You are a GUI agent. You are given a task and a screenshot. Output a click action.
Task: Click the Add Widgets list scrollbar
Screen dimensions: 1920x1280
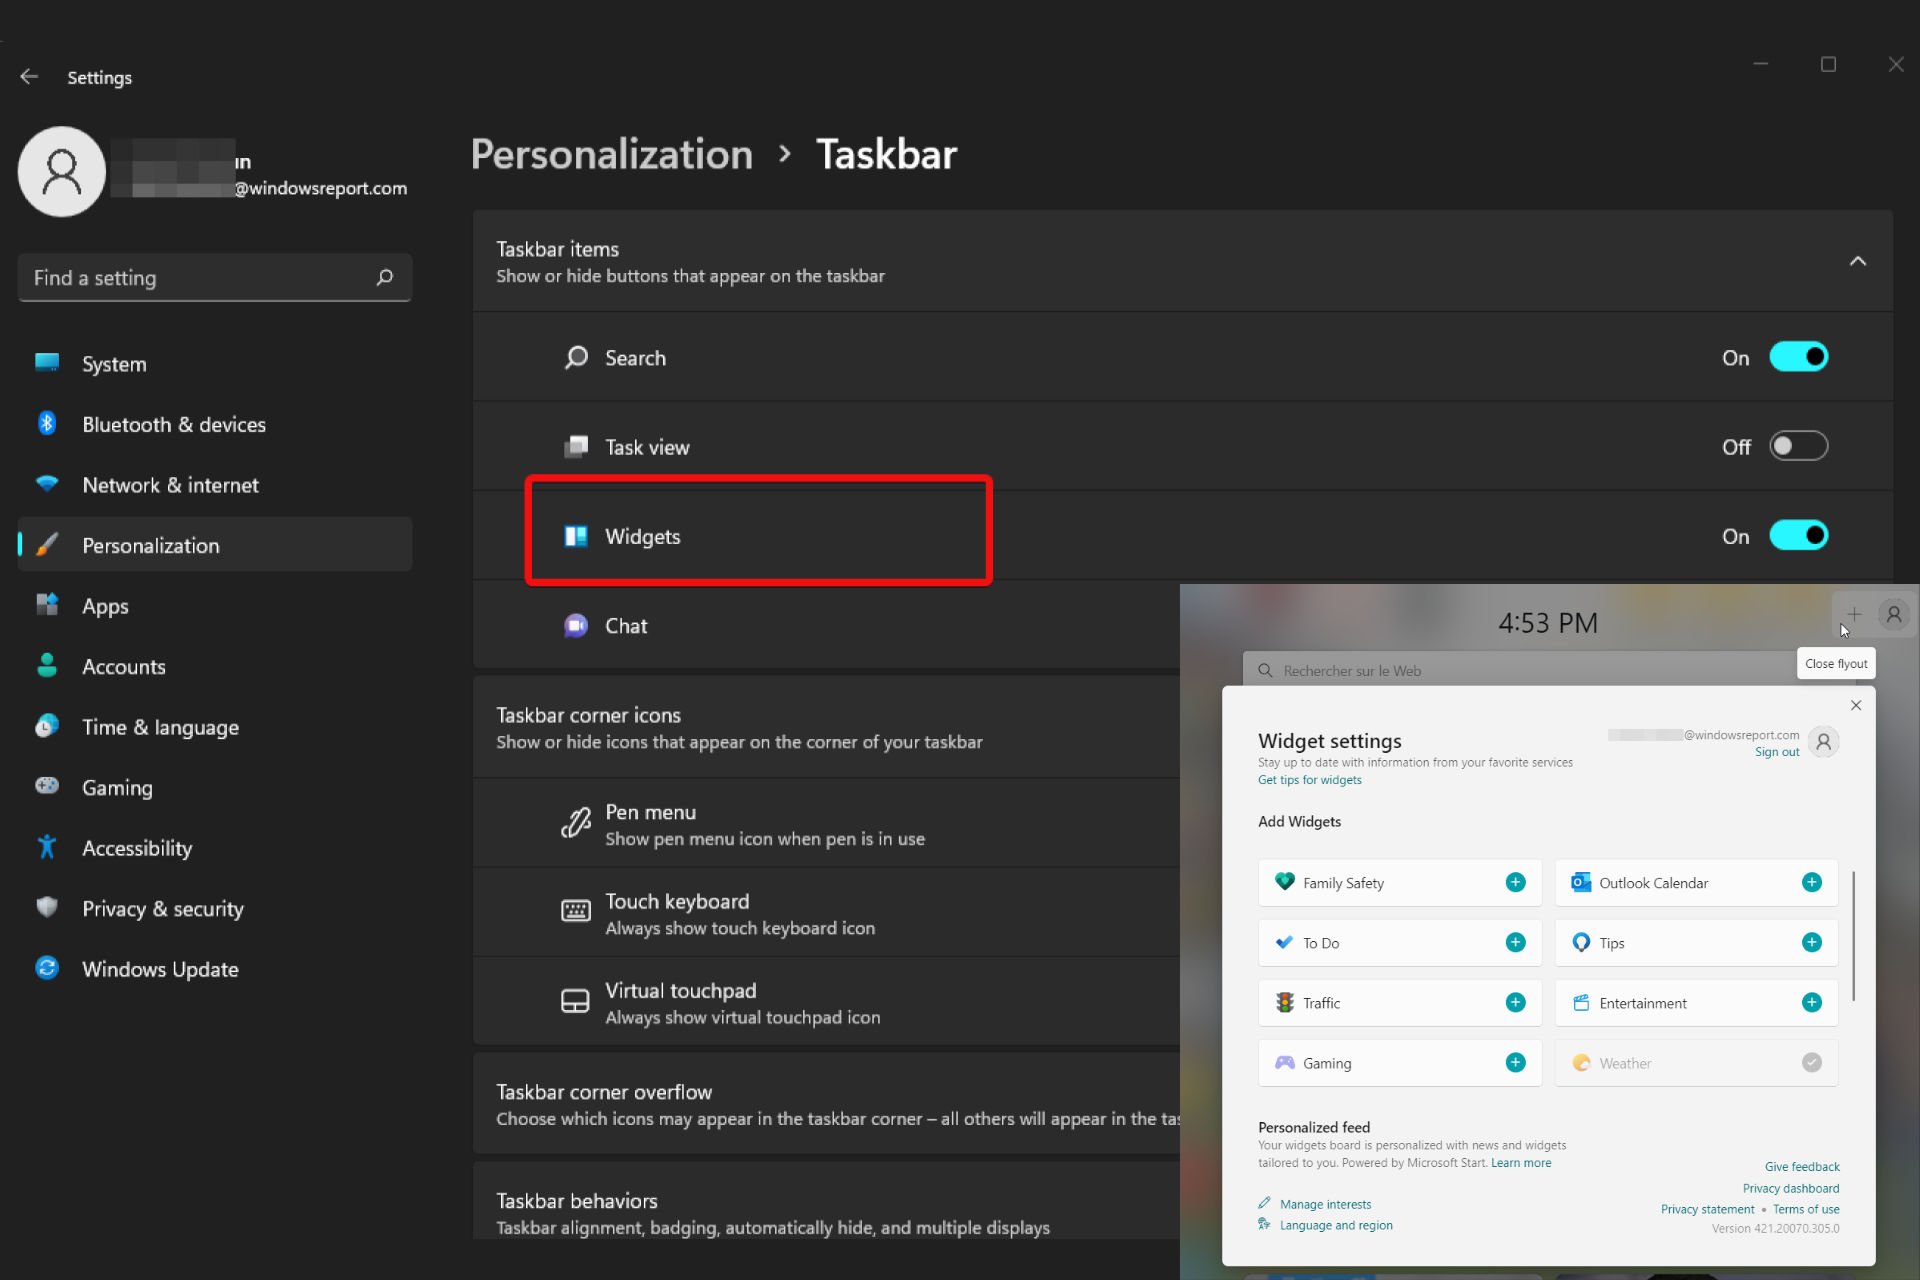[x=1854, y=935]
